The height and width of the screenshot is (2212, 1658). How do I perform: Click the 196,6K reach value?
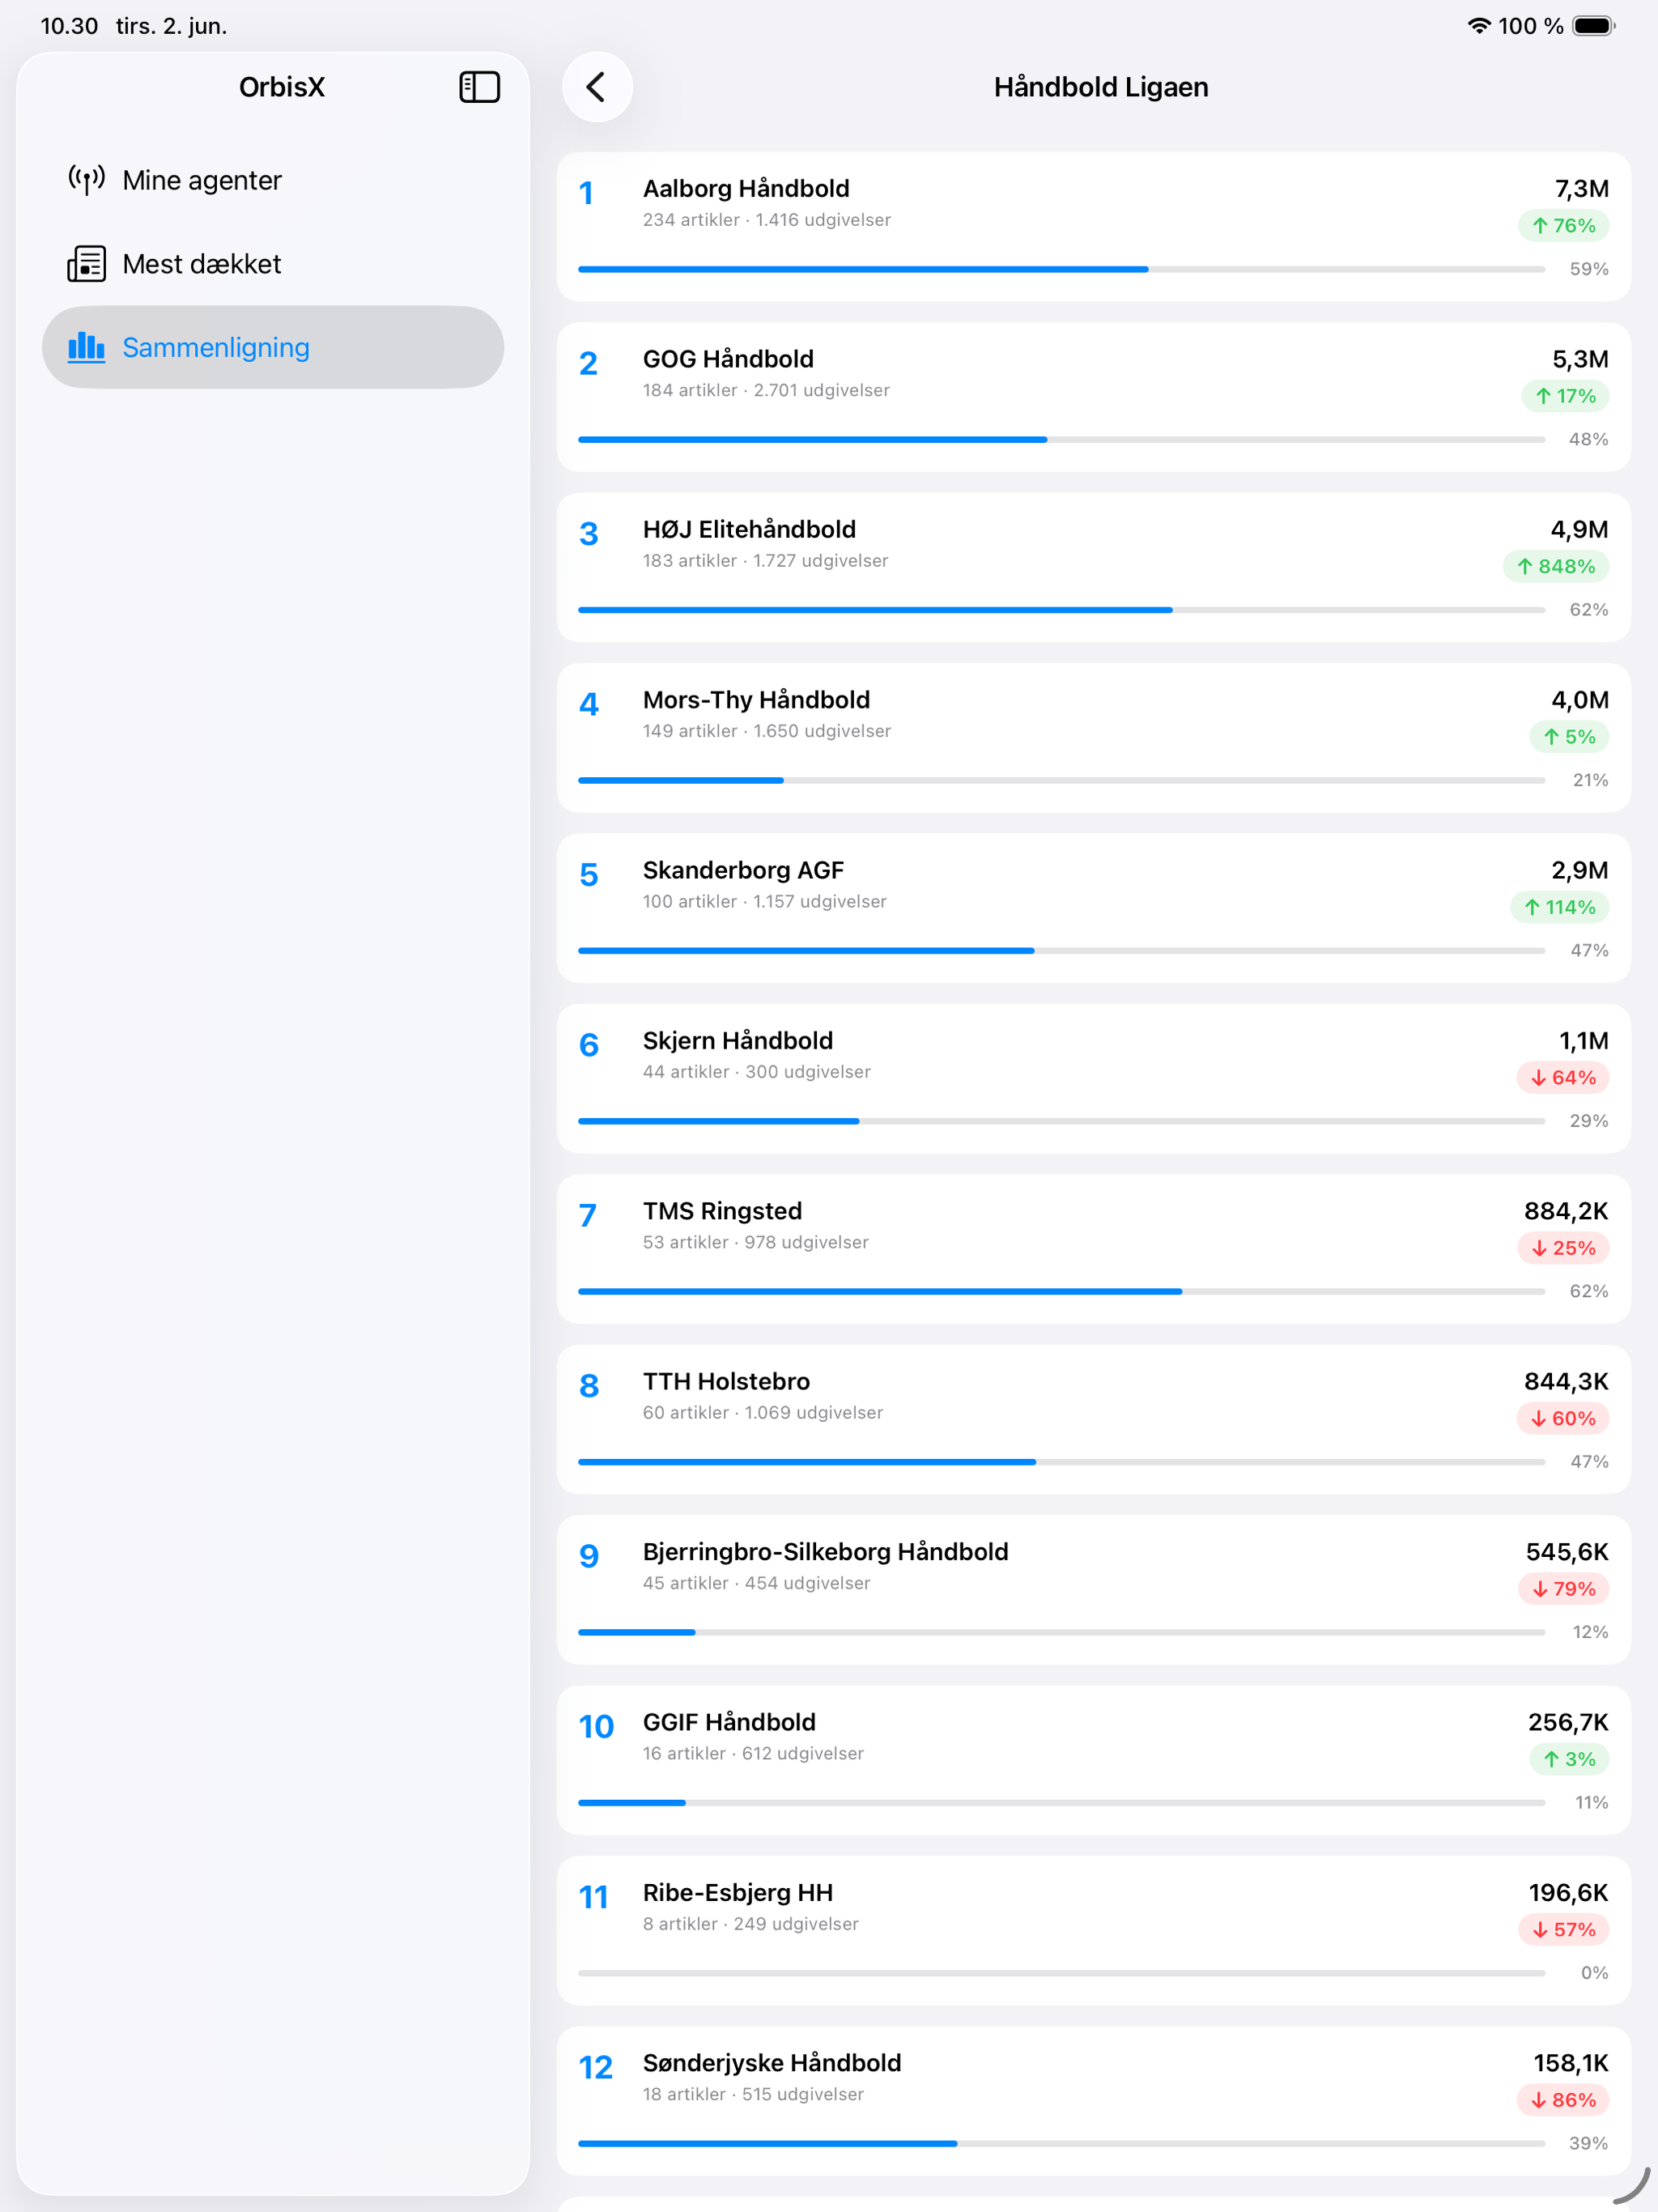1568,1893
